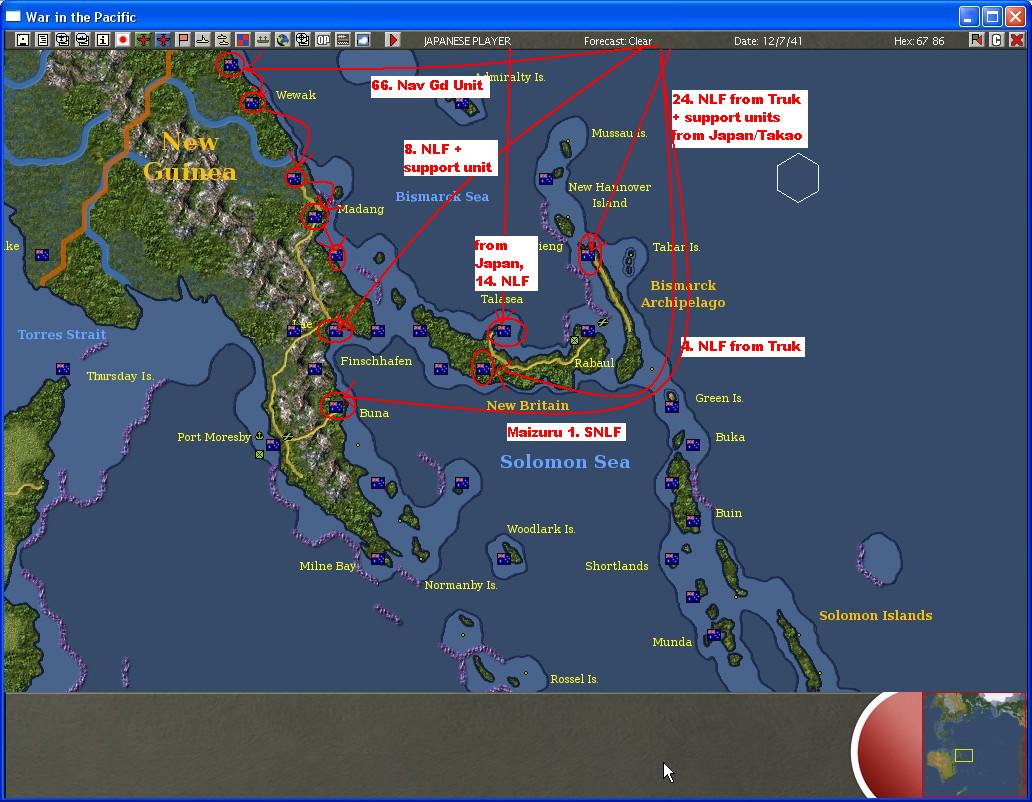Image resolution: width=1032 pixels, height=802 pixels.
Task: Select the base flag at Talasea
Action: [504, 331]
